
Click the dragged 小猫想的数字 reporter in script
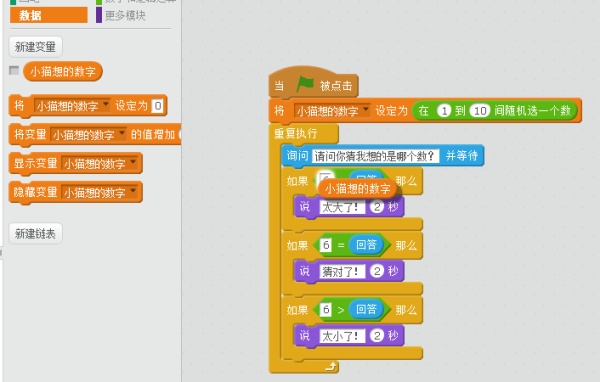click(357, 188)
